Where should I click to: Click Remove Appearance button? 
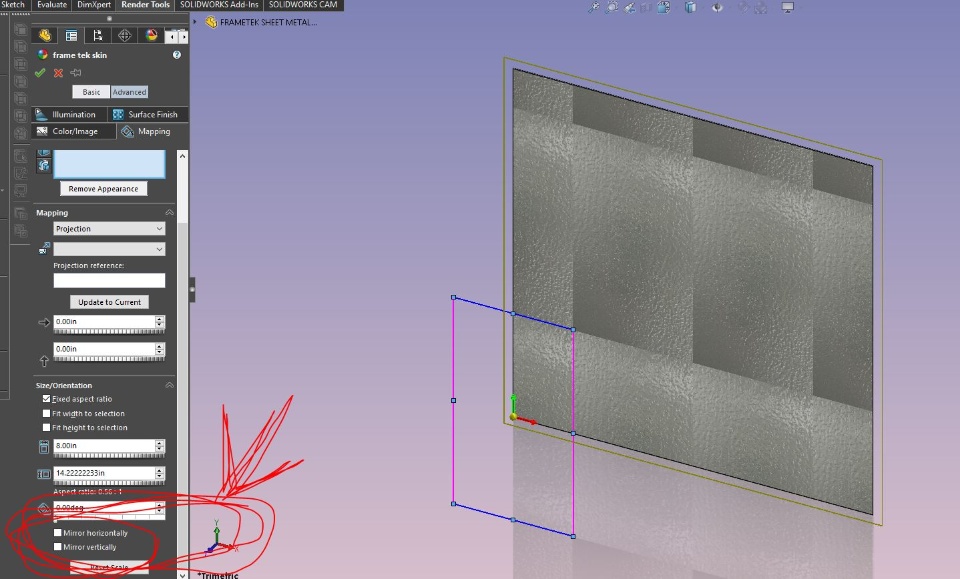[x=103, y=189]
